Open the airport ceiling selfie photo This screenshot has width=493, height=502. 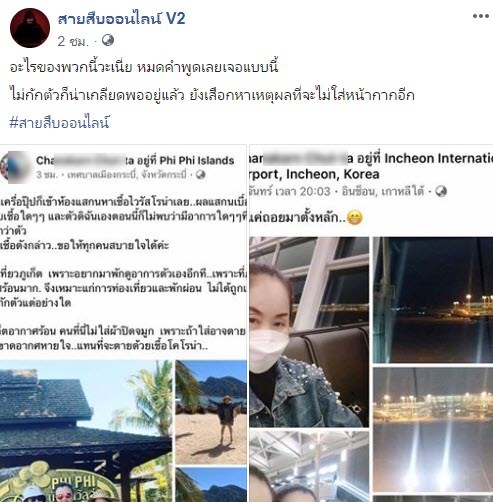[x=309, y=466]
